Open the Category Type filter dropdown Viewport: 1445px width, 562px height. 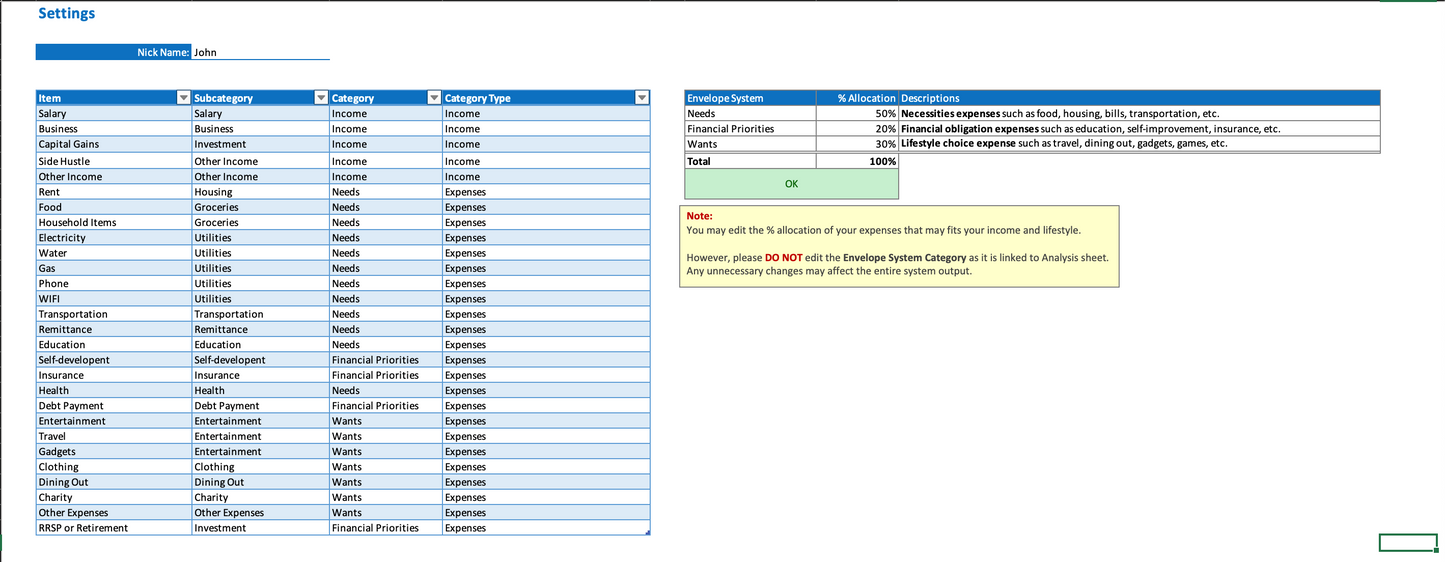click(x=642, y=98)
